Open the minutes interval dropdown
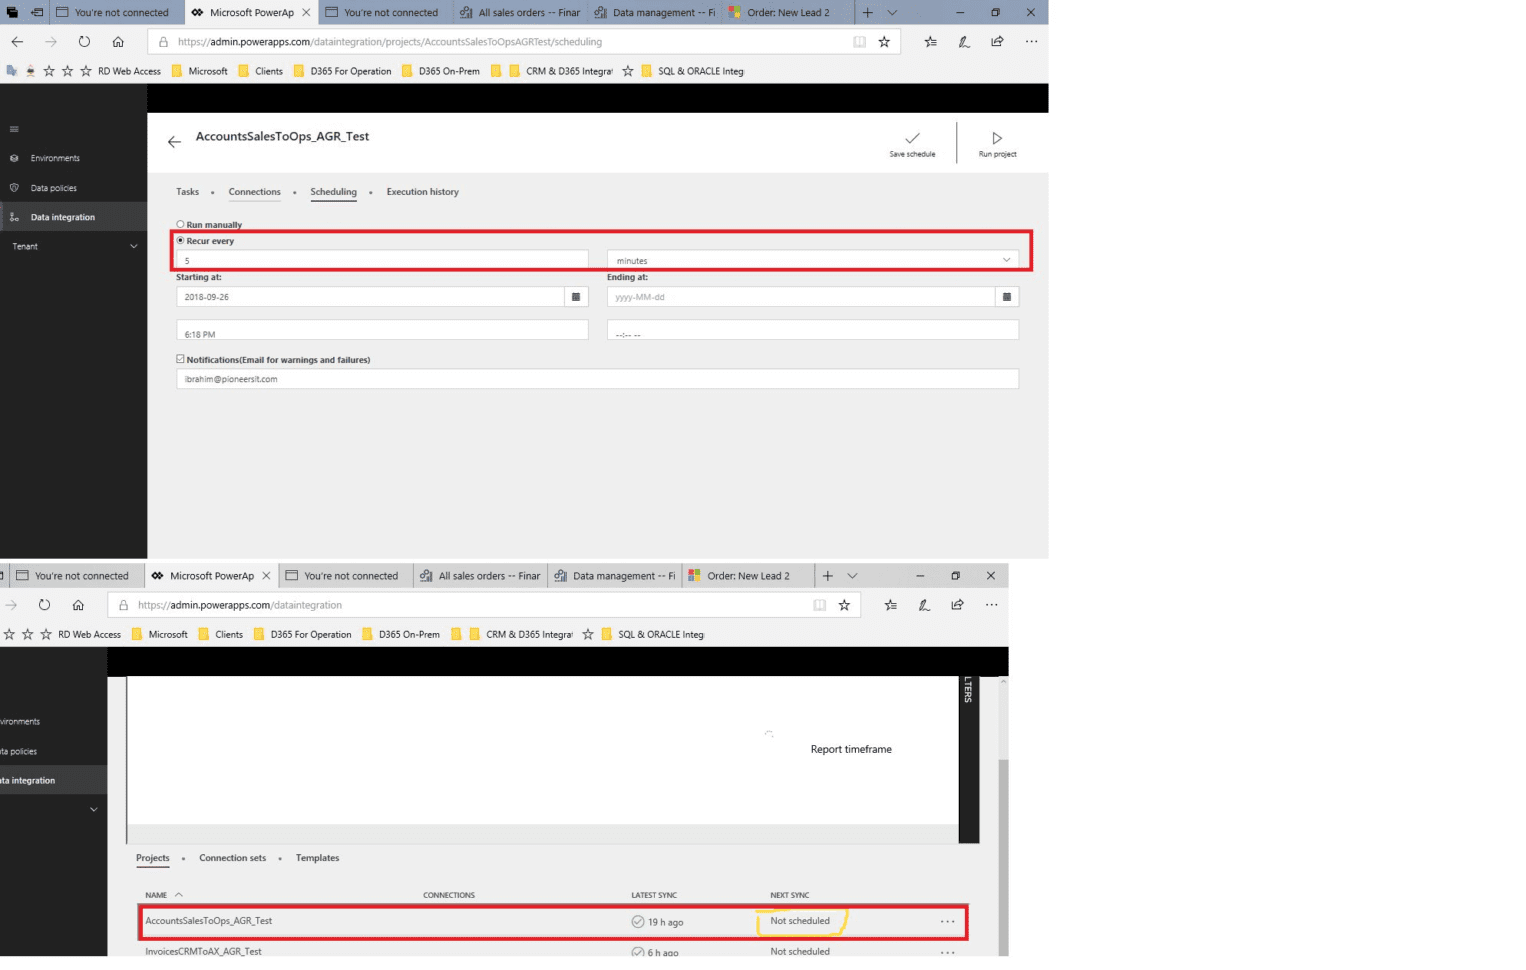 click(813, 260)
